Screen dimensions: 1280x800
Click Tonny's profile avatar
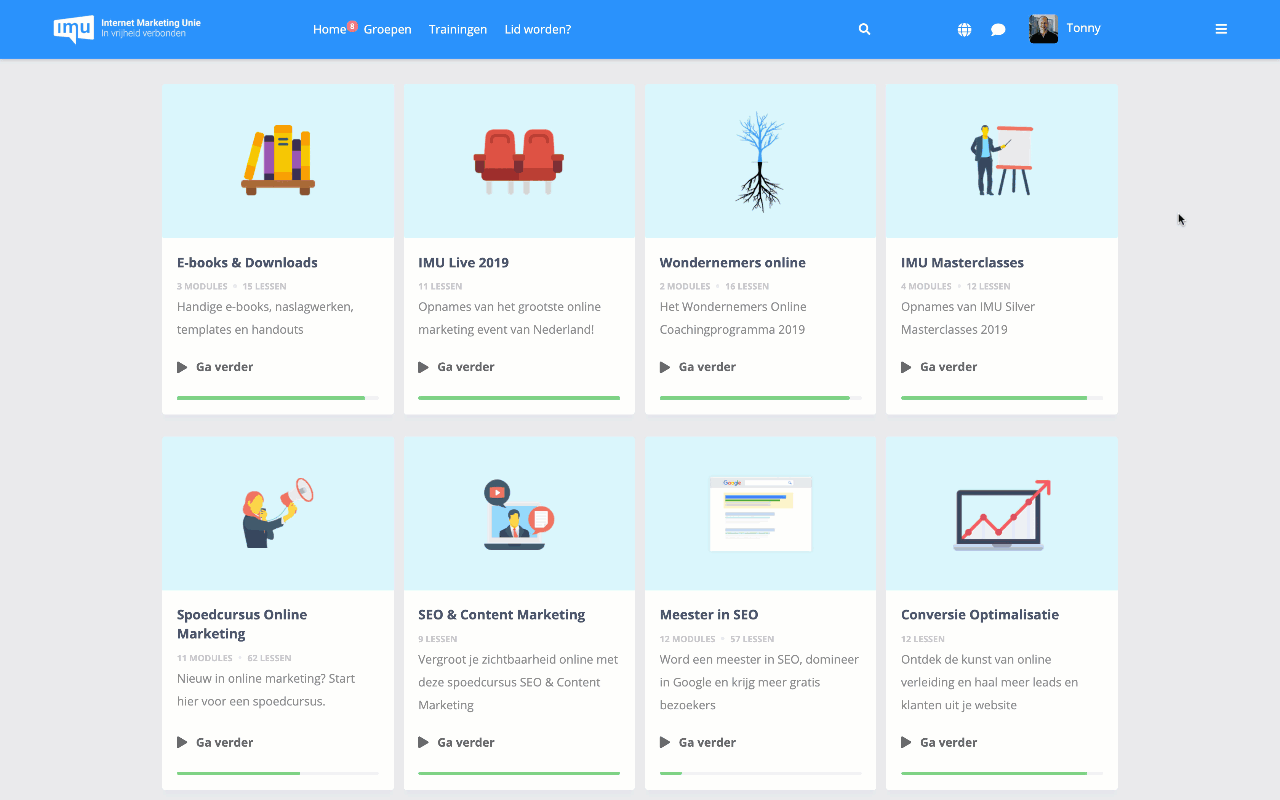tap(1044, 29)
